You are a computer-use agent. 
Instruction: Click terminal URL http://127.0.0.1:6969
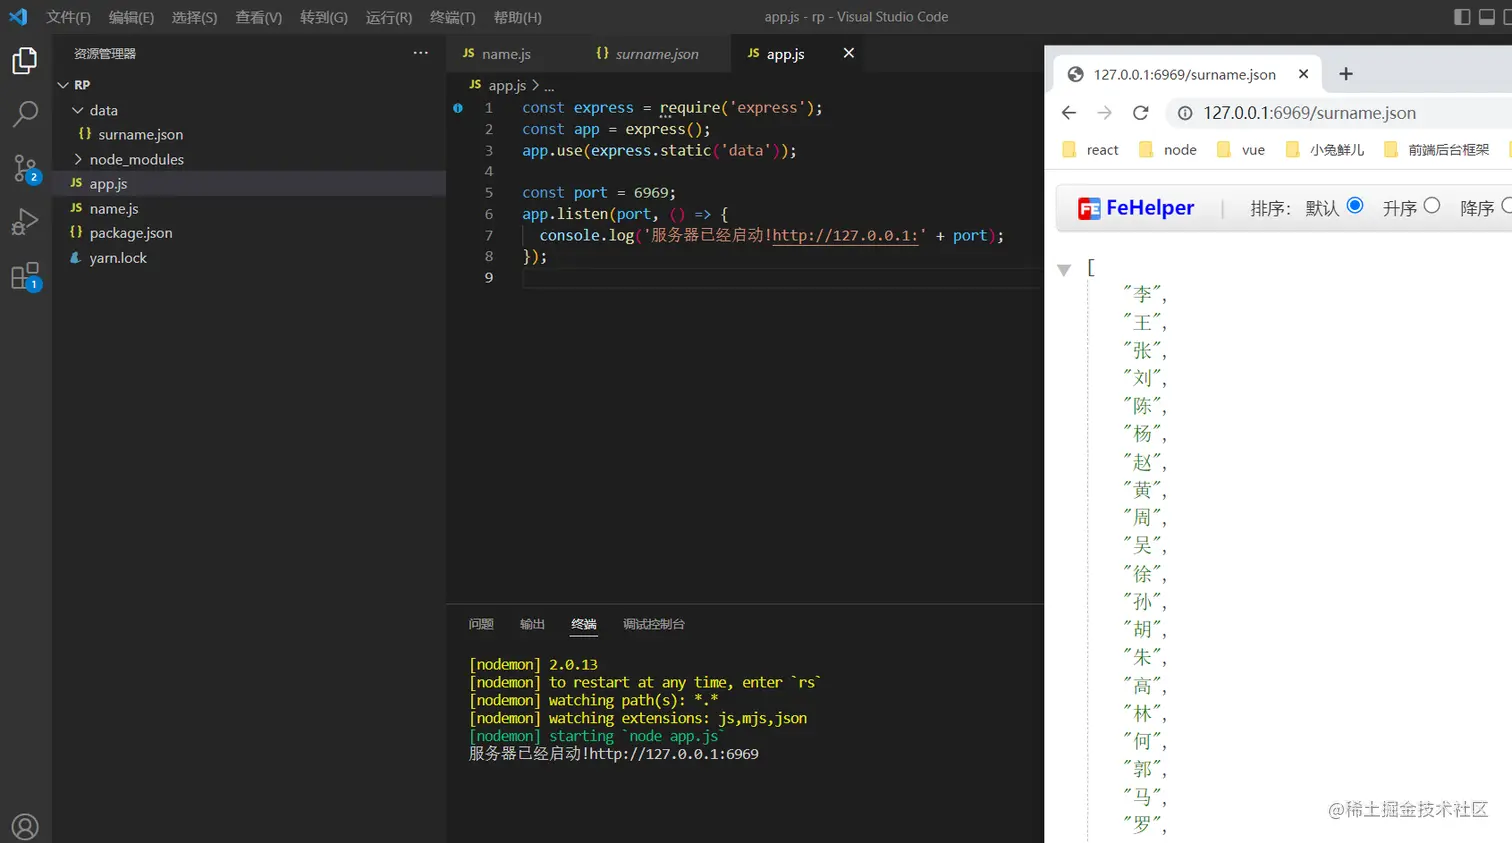click(x=674, y=754)
